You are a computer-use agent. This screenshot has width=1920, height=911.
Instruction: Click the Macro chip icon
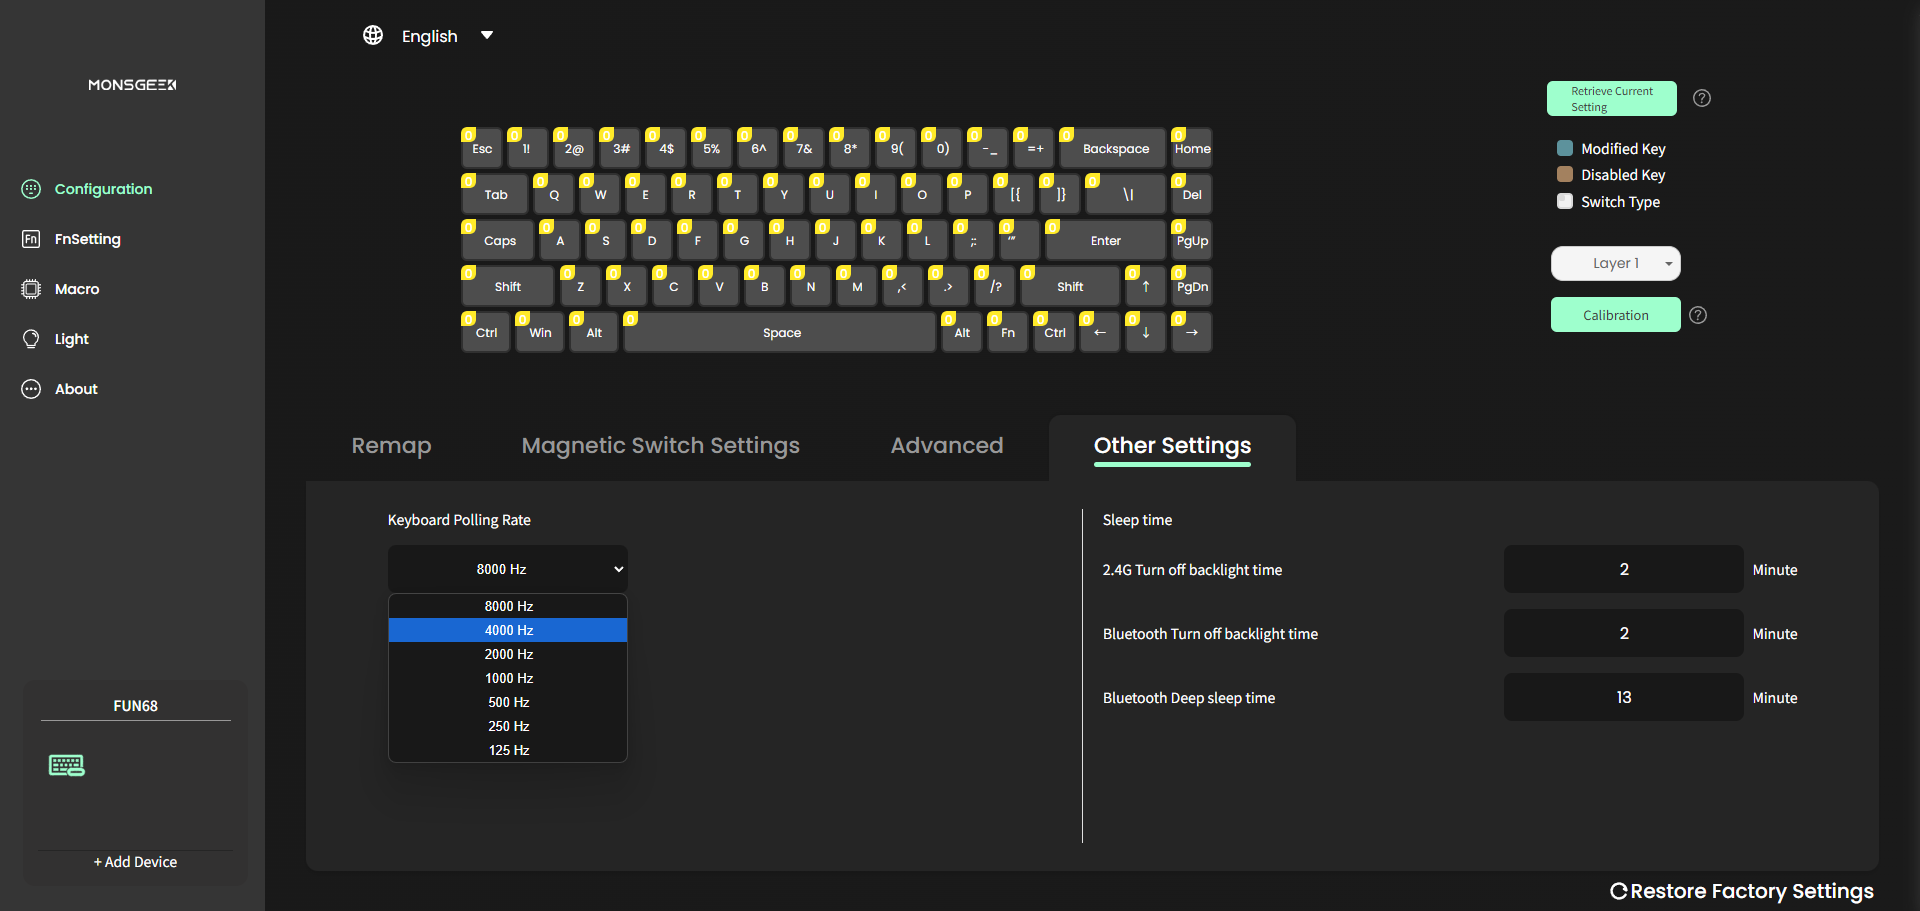[x=31, y=289]
